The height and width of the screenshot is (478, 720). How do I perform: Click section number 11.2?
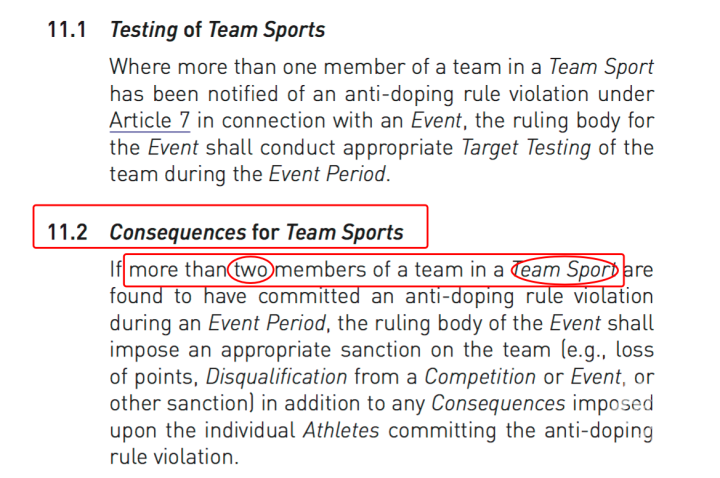67,233
